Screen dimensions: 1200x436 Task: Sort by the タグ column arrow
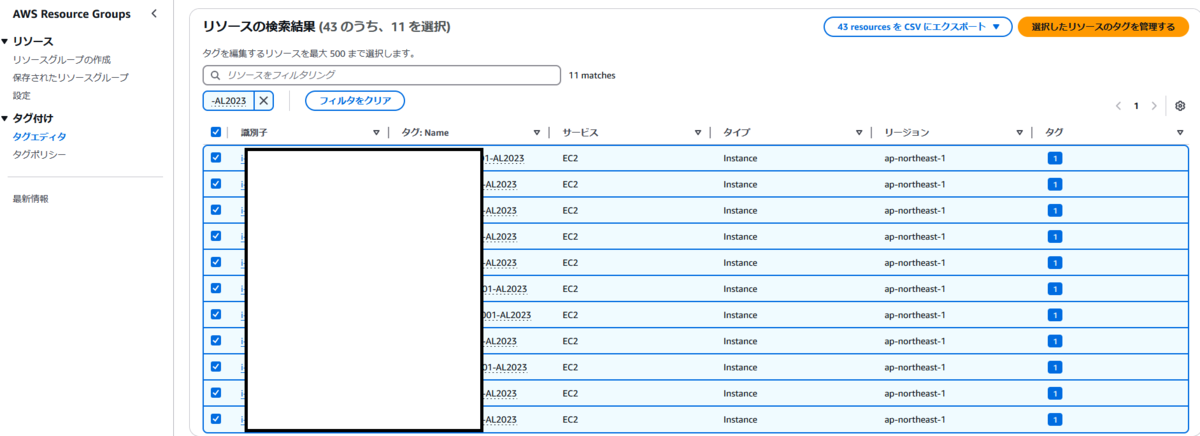(x=1180, y=132)
